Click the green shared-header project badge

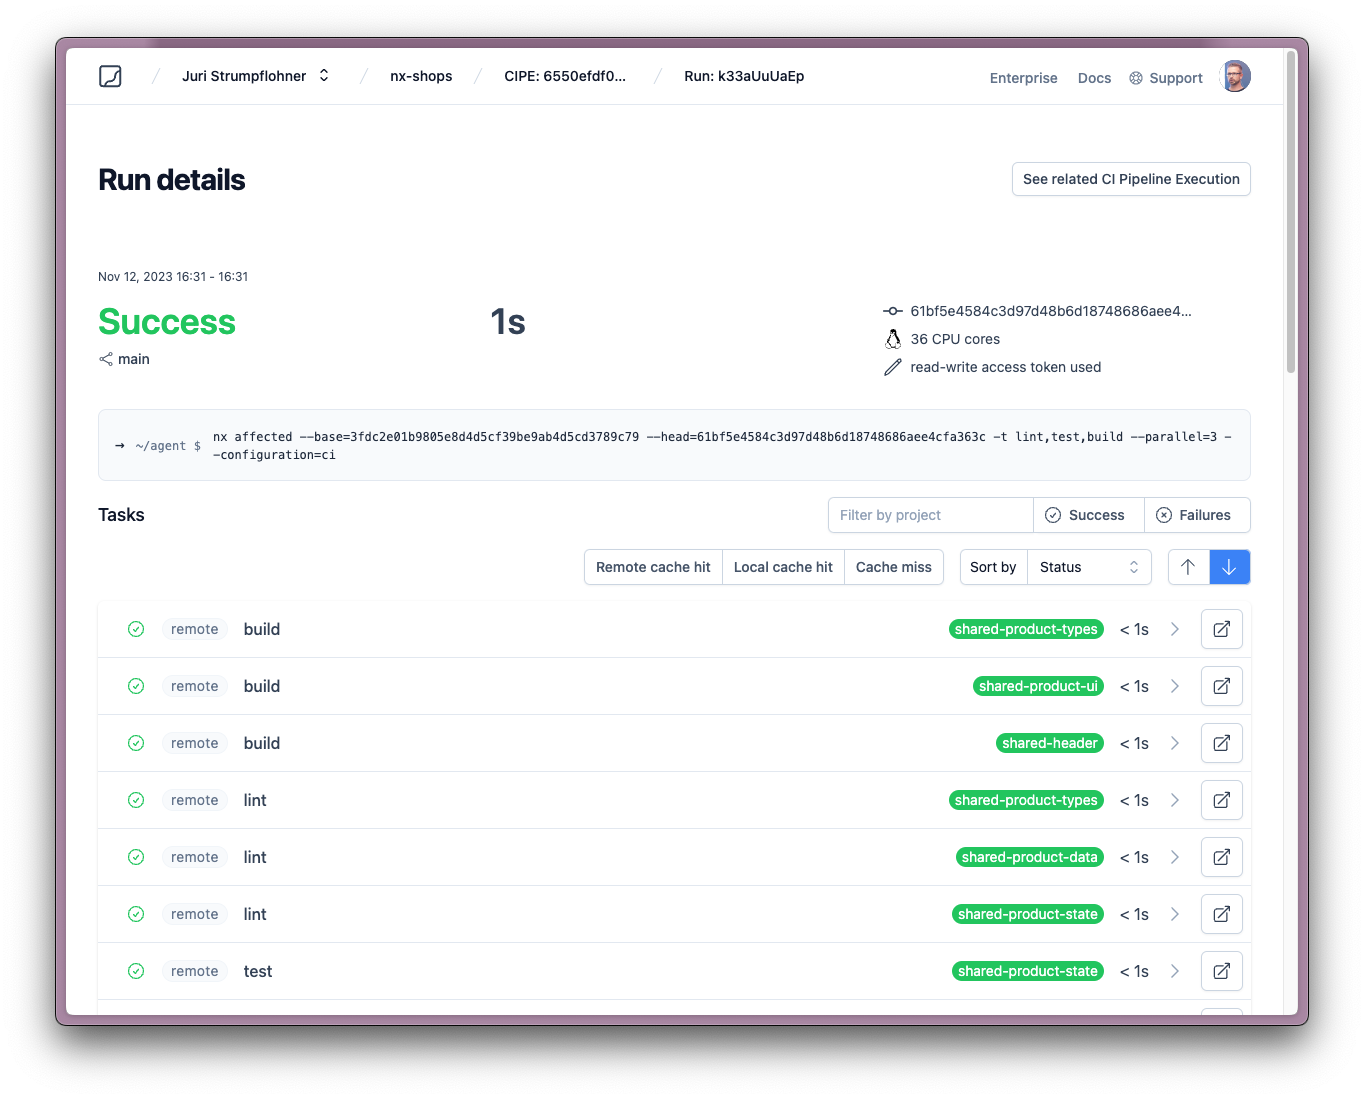[1049, 743]
